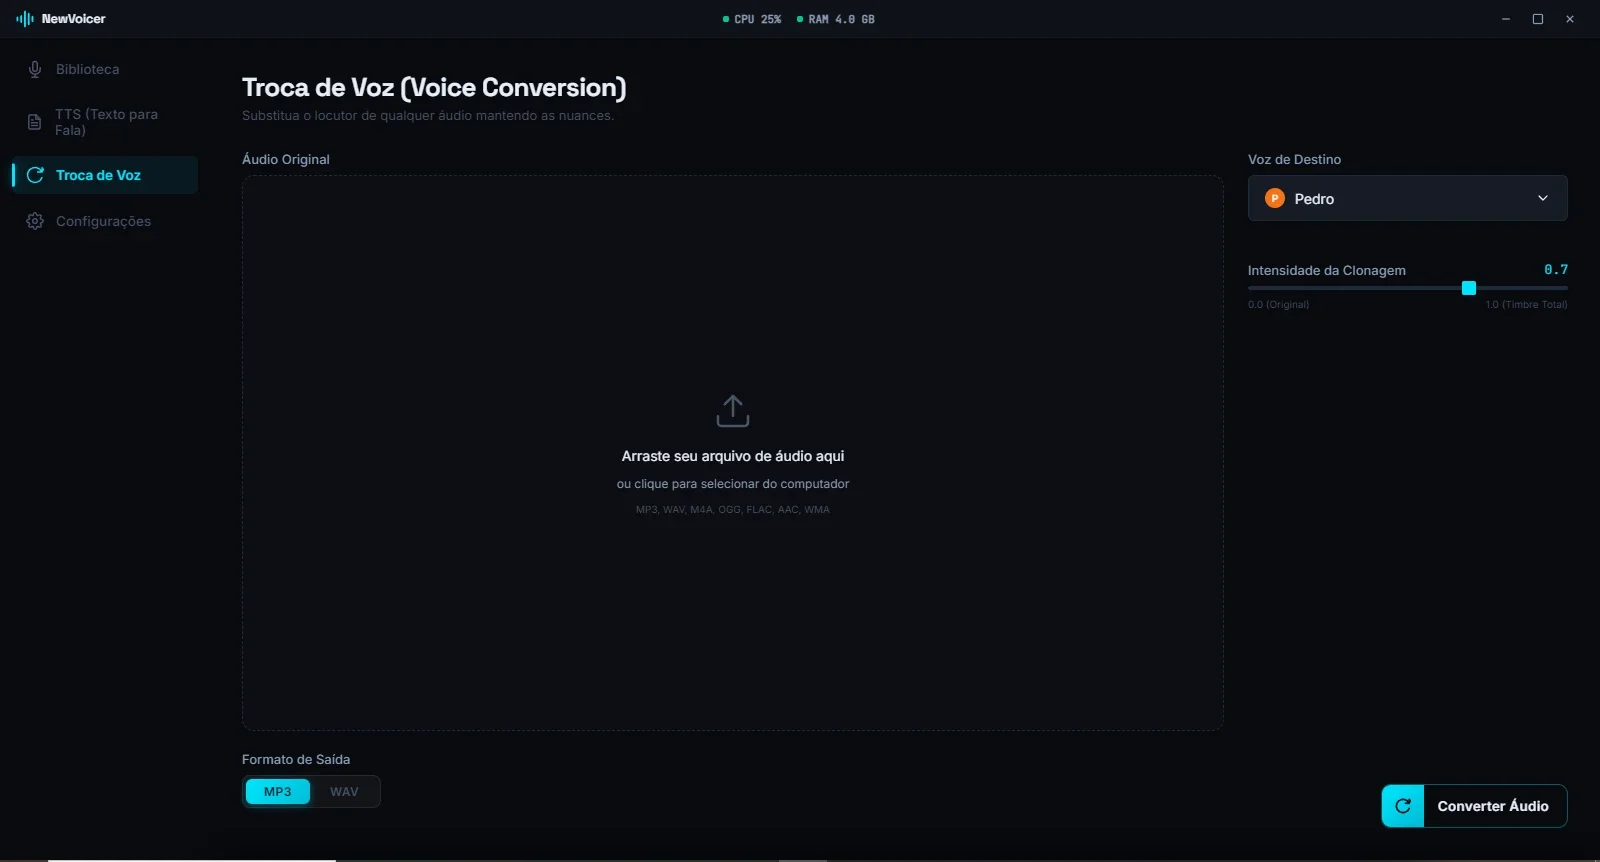
Task: Go to Configurações
Action: click(105, 221)
